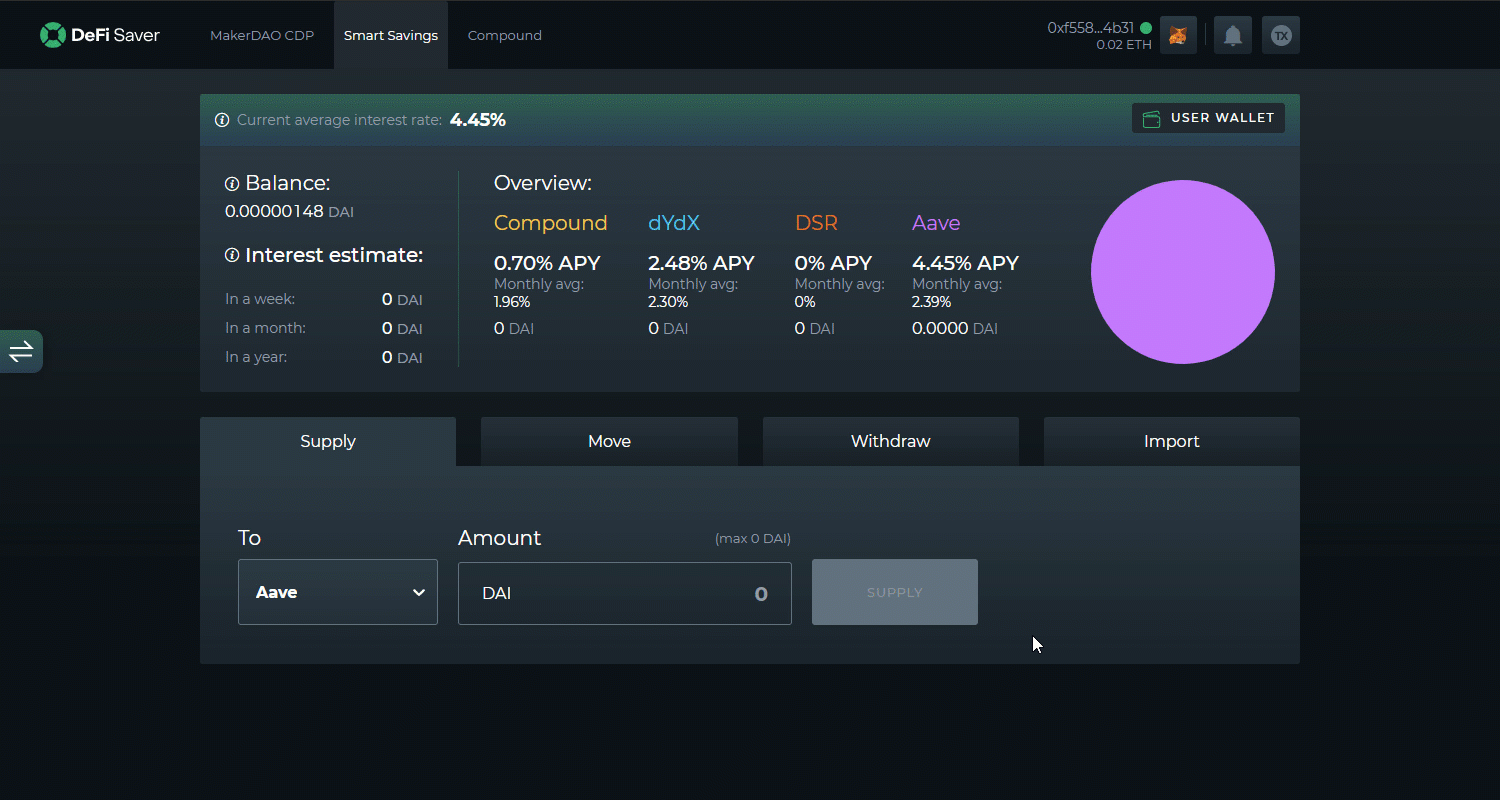1500x800 pixels.
Task: Click the 4.45% APY Aave rate
Action: tap(965, 263)
